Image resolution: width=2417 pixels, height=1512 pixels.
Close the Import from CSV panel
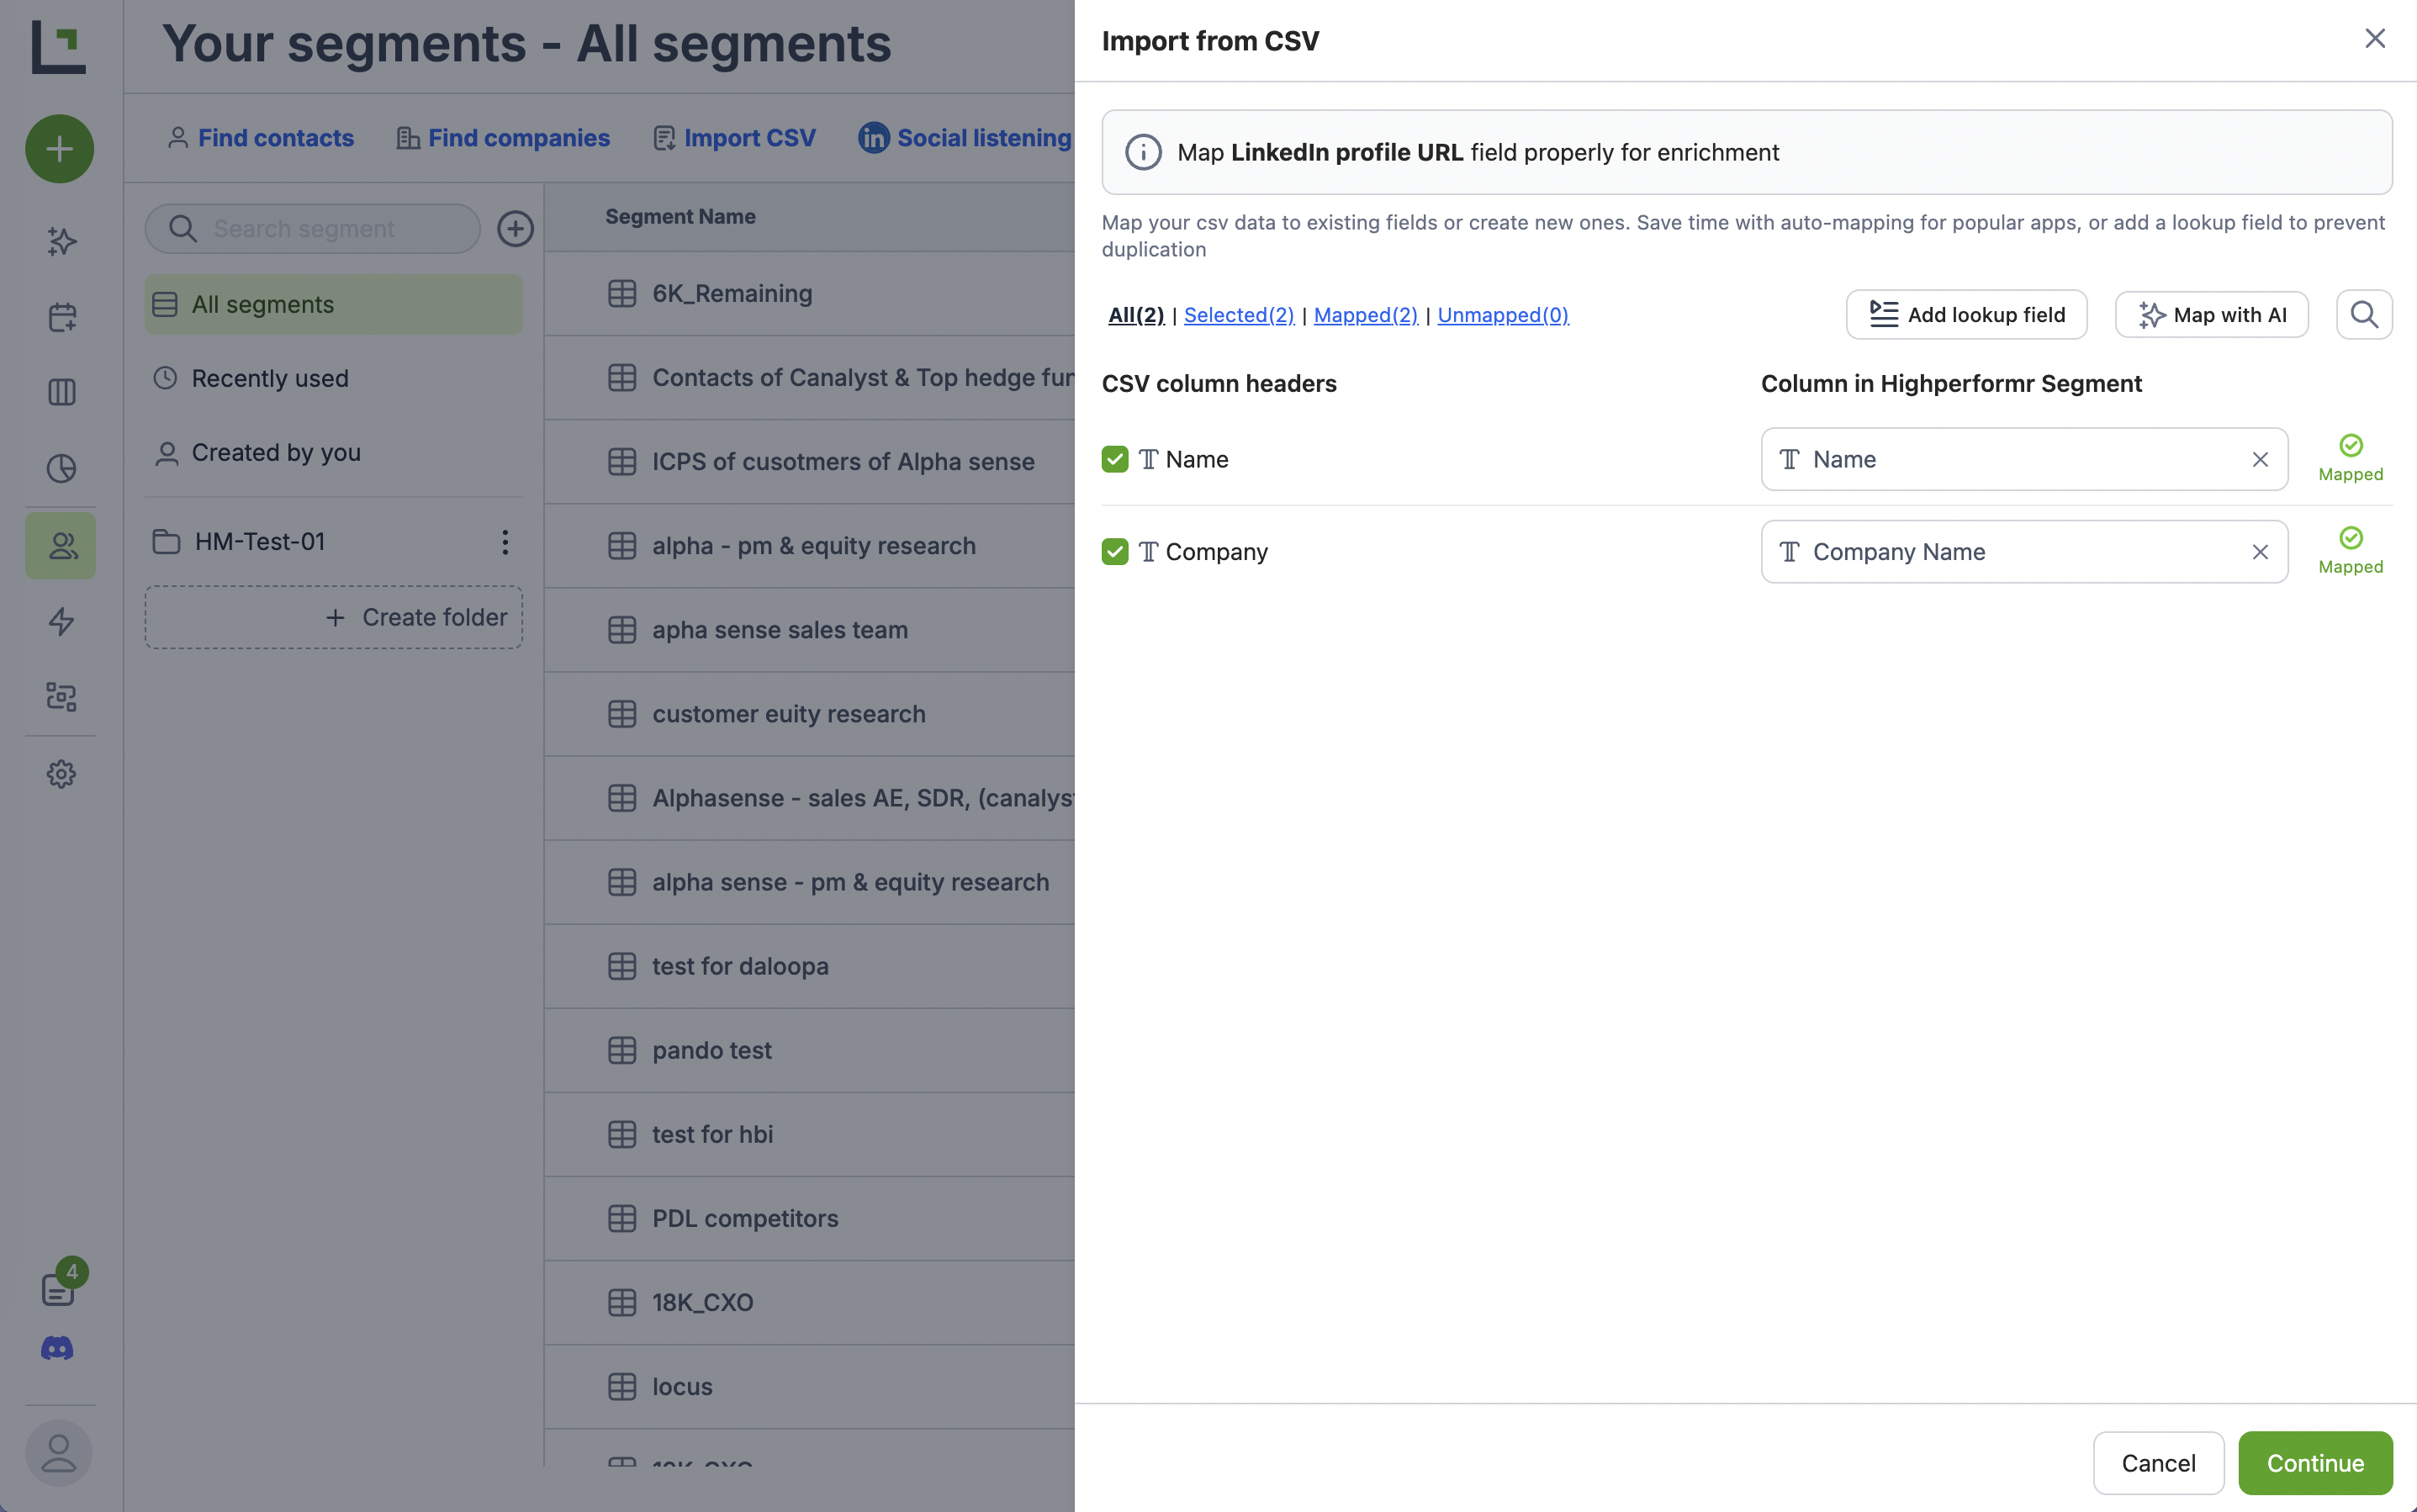point(2375,38)
